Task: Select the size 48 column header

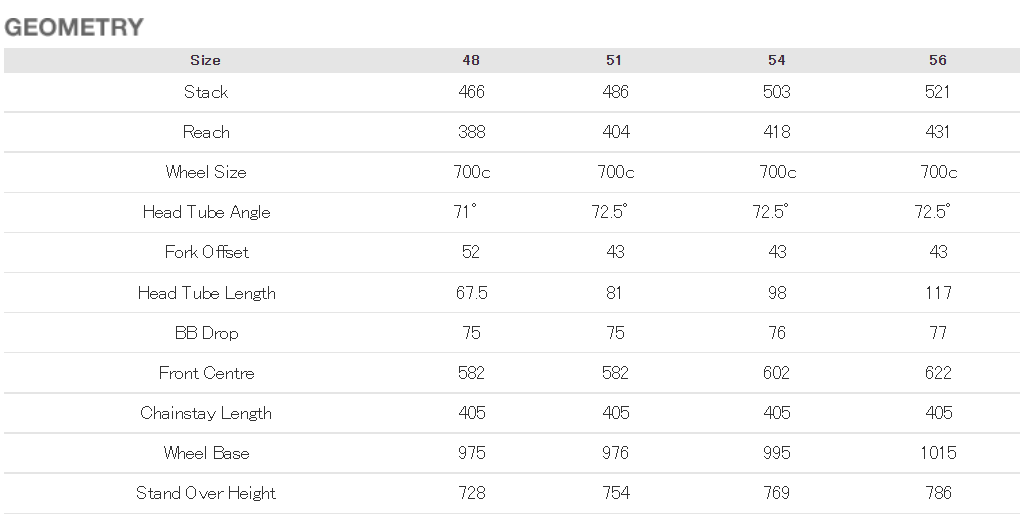Action: [x=471, y=60]
